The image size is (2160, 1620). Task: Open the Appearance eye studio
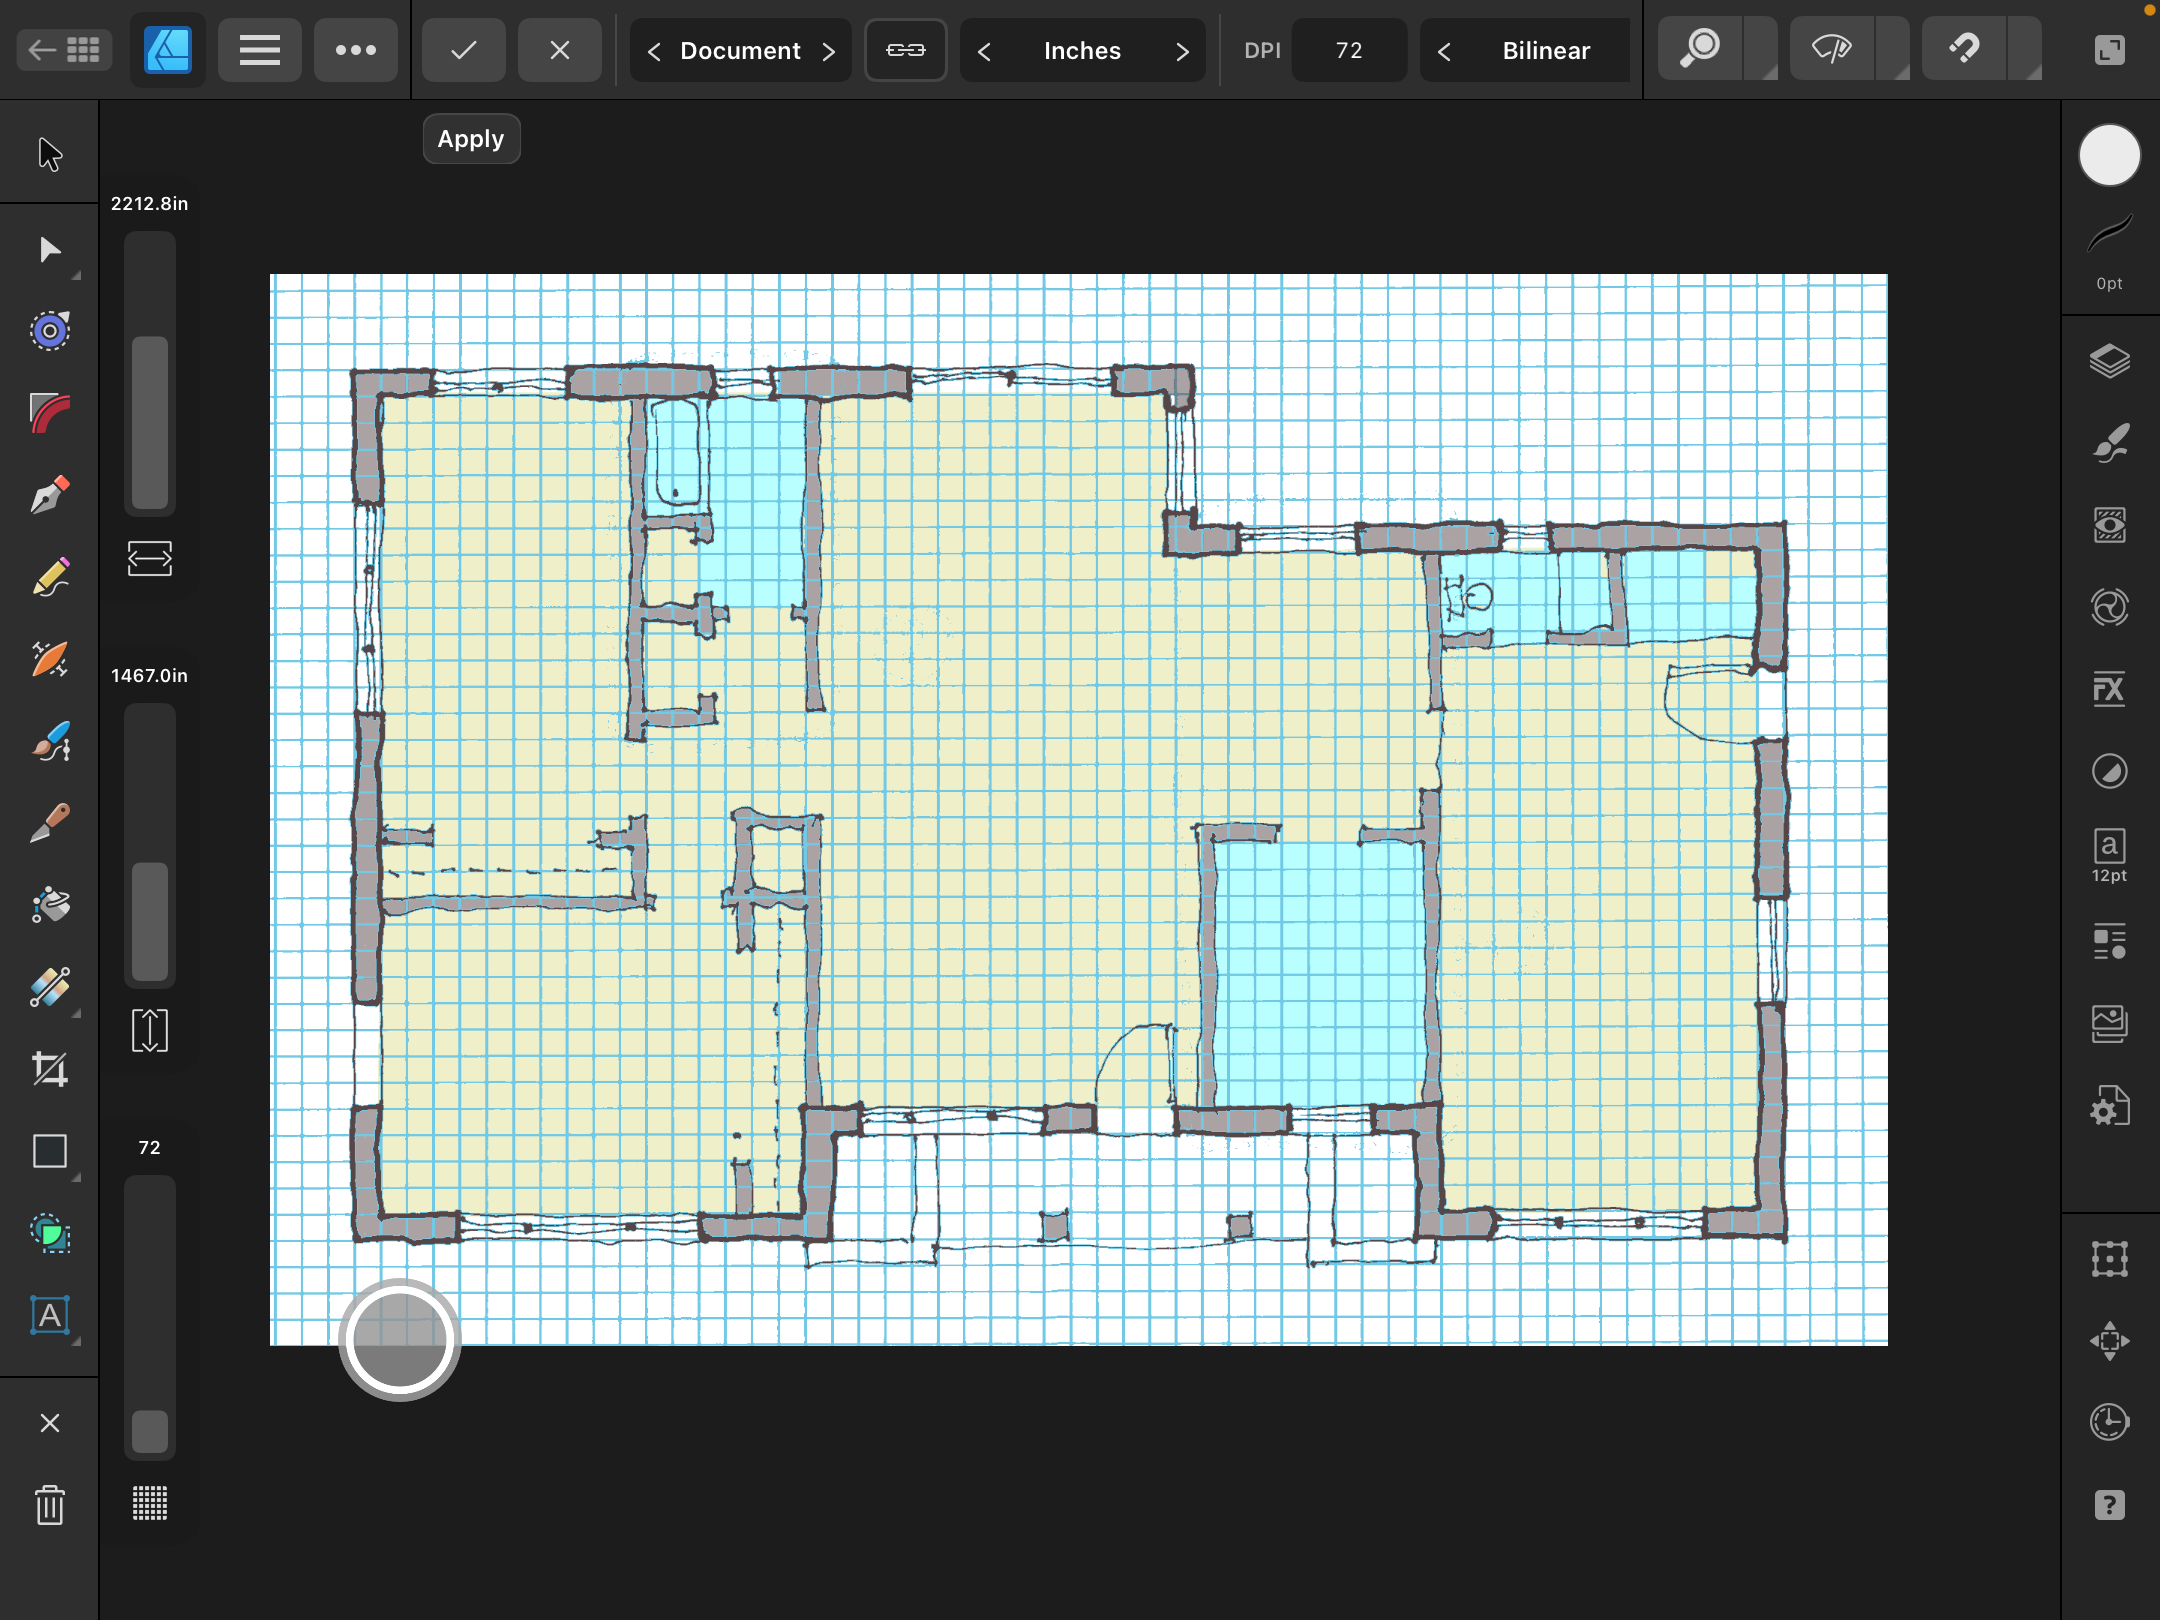(2110, 525)
